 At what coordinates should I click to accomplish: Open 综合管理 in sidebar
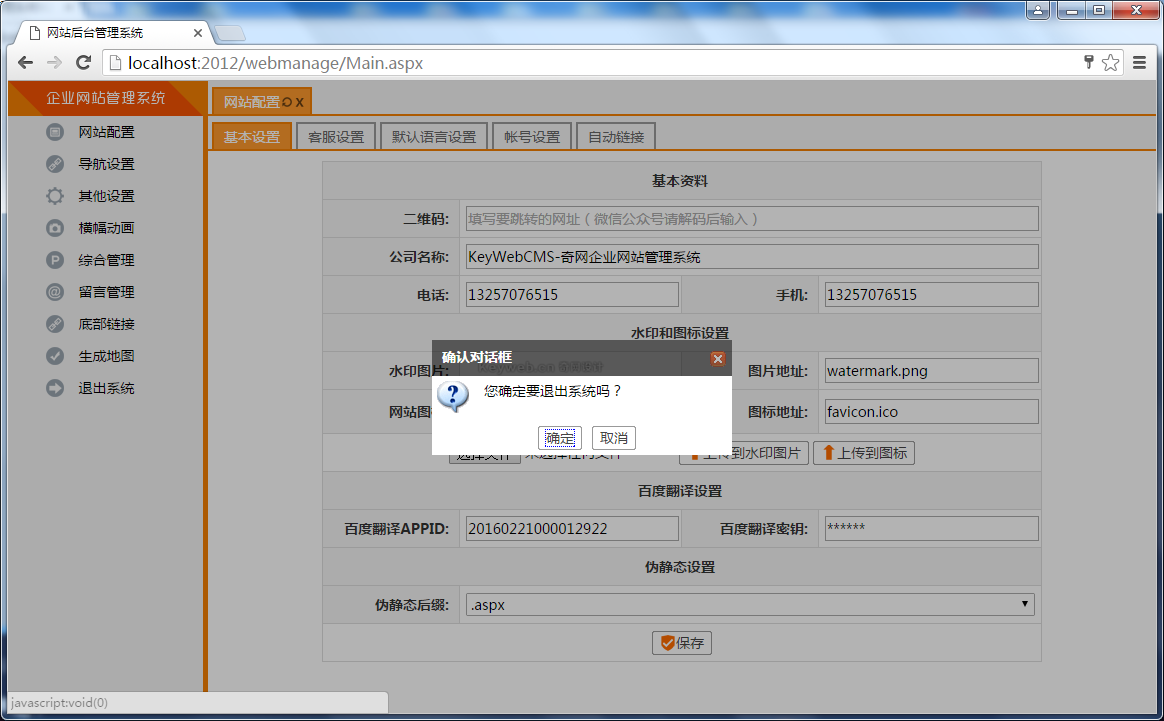(106, 260)
